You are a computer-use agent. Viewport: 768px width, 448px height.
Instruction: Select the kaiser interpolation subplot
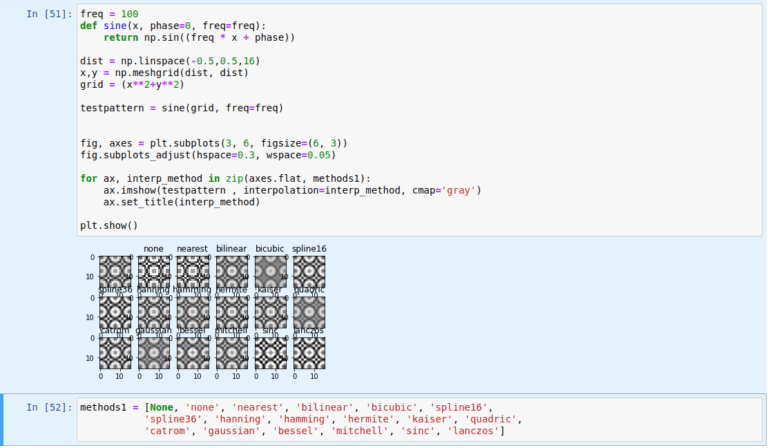270,311
